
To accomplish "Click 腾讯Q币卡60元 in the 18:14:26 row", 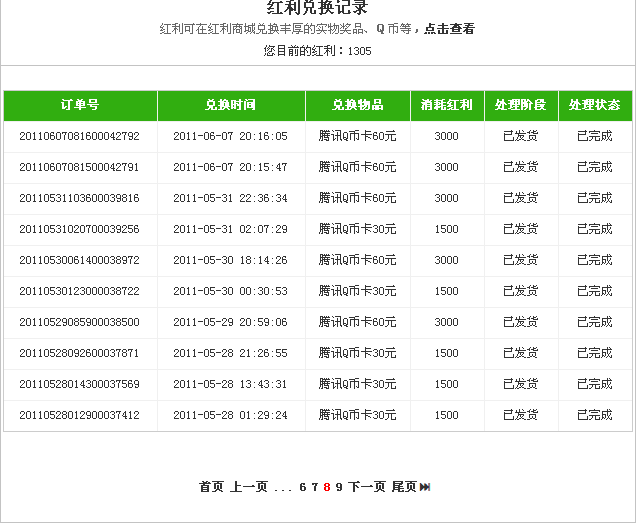I will coord(358,260).
